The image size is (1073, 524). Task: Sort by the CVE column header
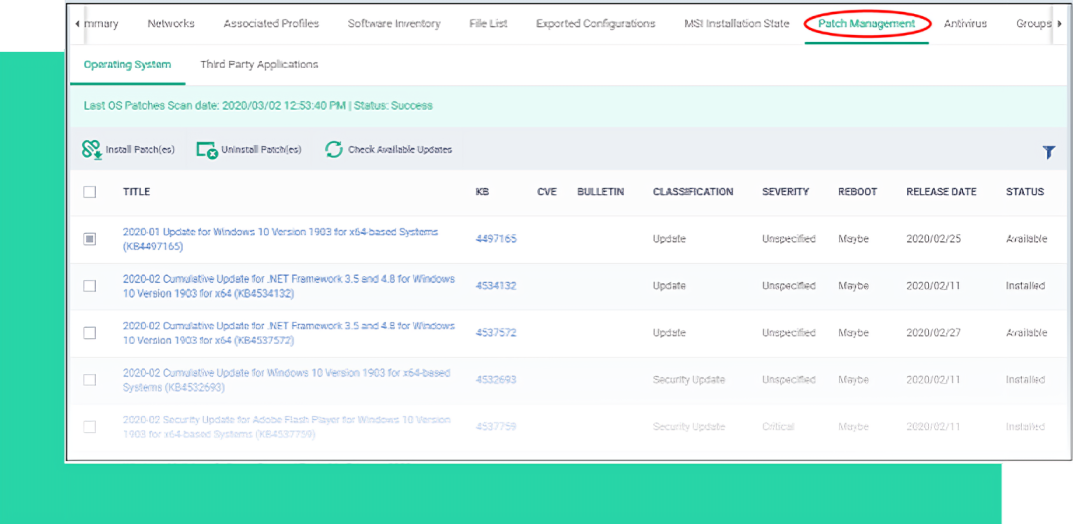tap(547, 192)
